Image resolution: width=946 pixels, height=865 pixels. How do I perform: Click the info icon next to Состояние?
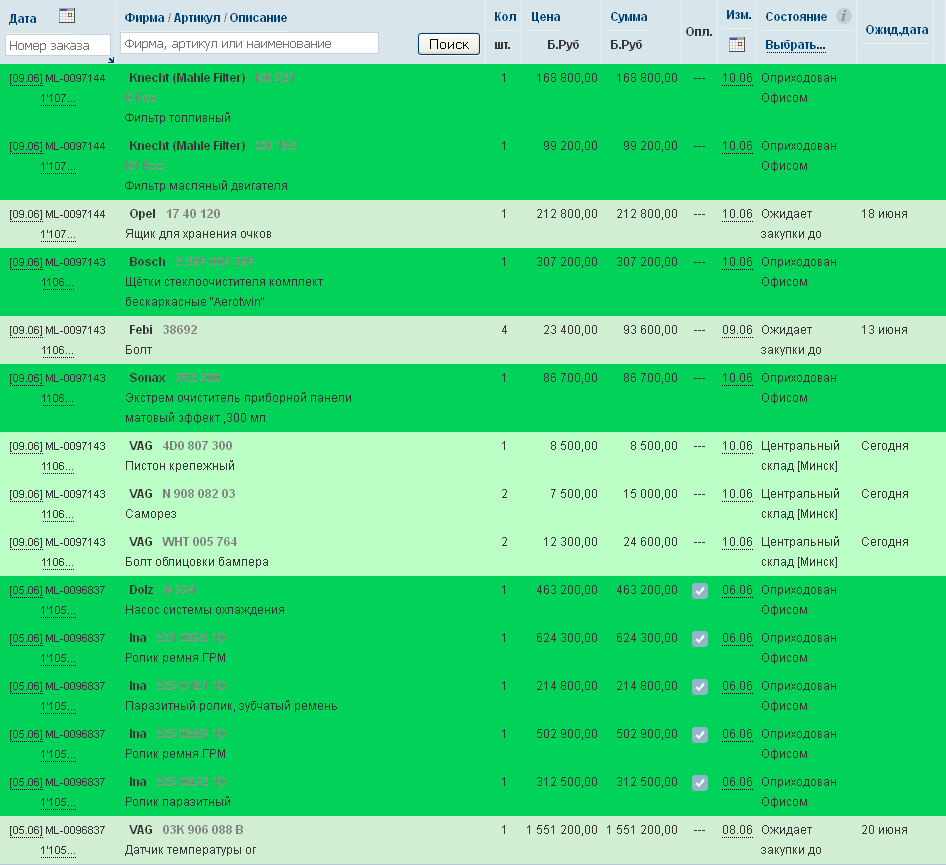pyautogui.click(x=843, y=16)
